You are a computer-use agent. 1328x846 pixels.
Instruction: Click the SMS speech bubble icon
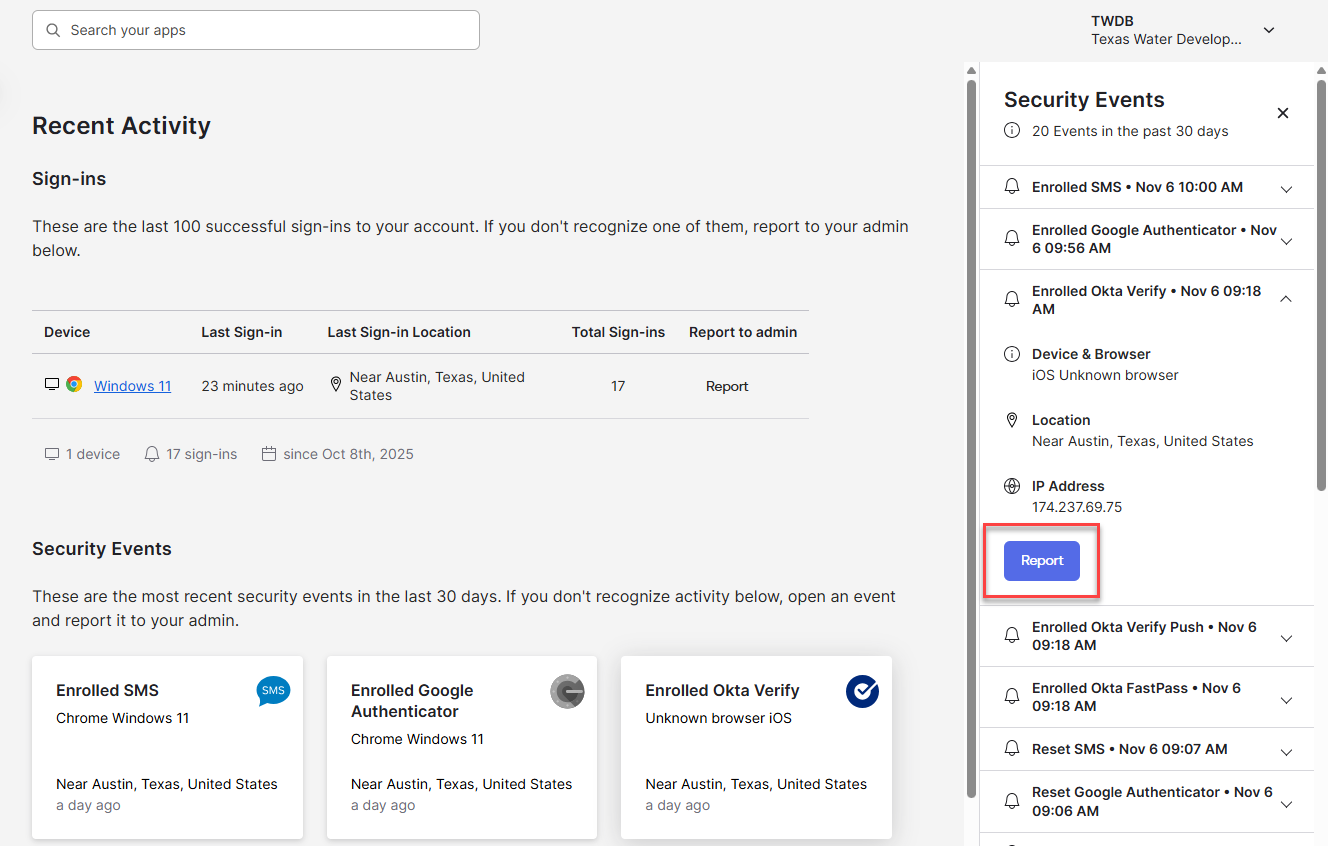pyautogui.click(x=273, y=690)
